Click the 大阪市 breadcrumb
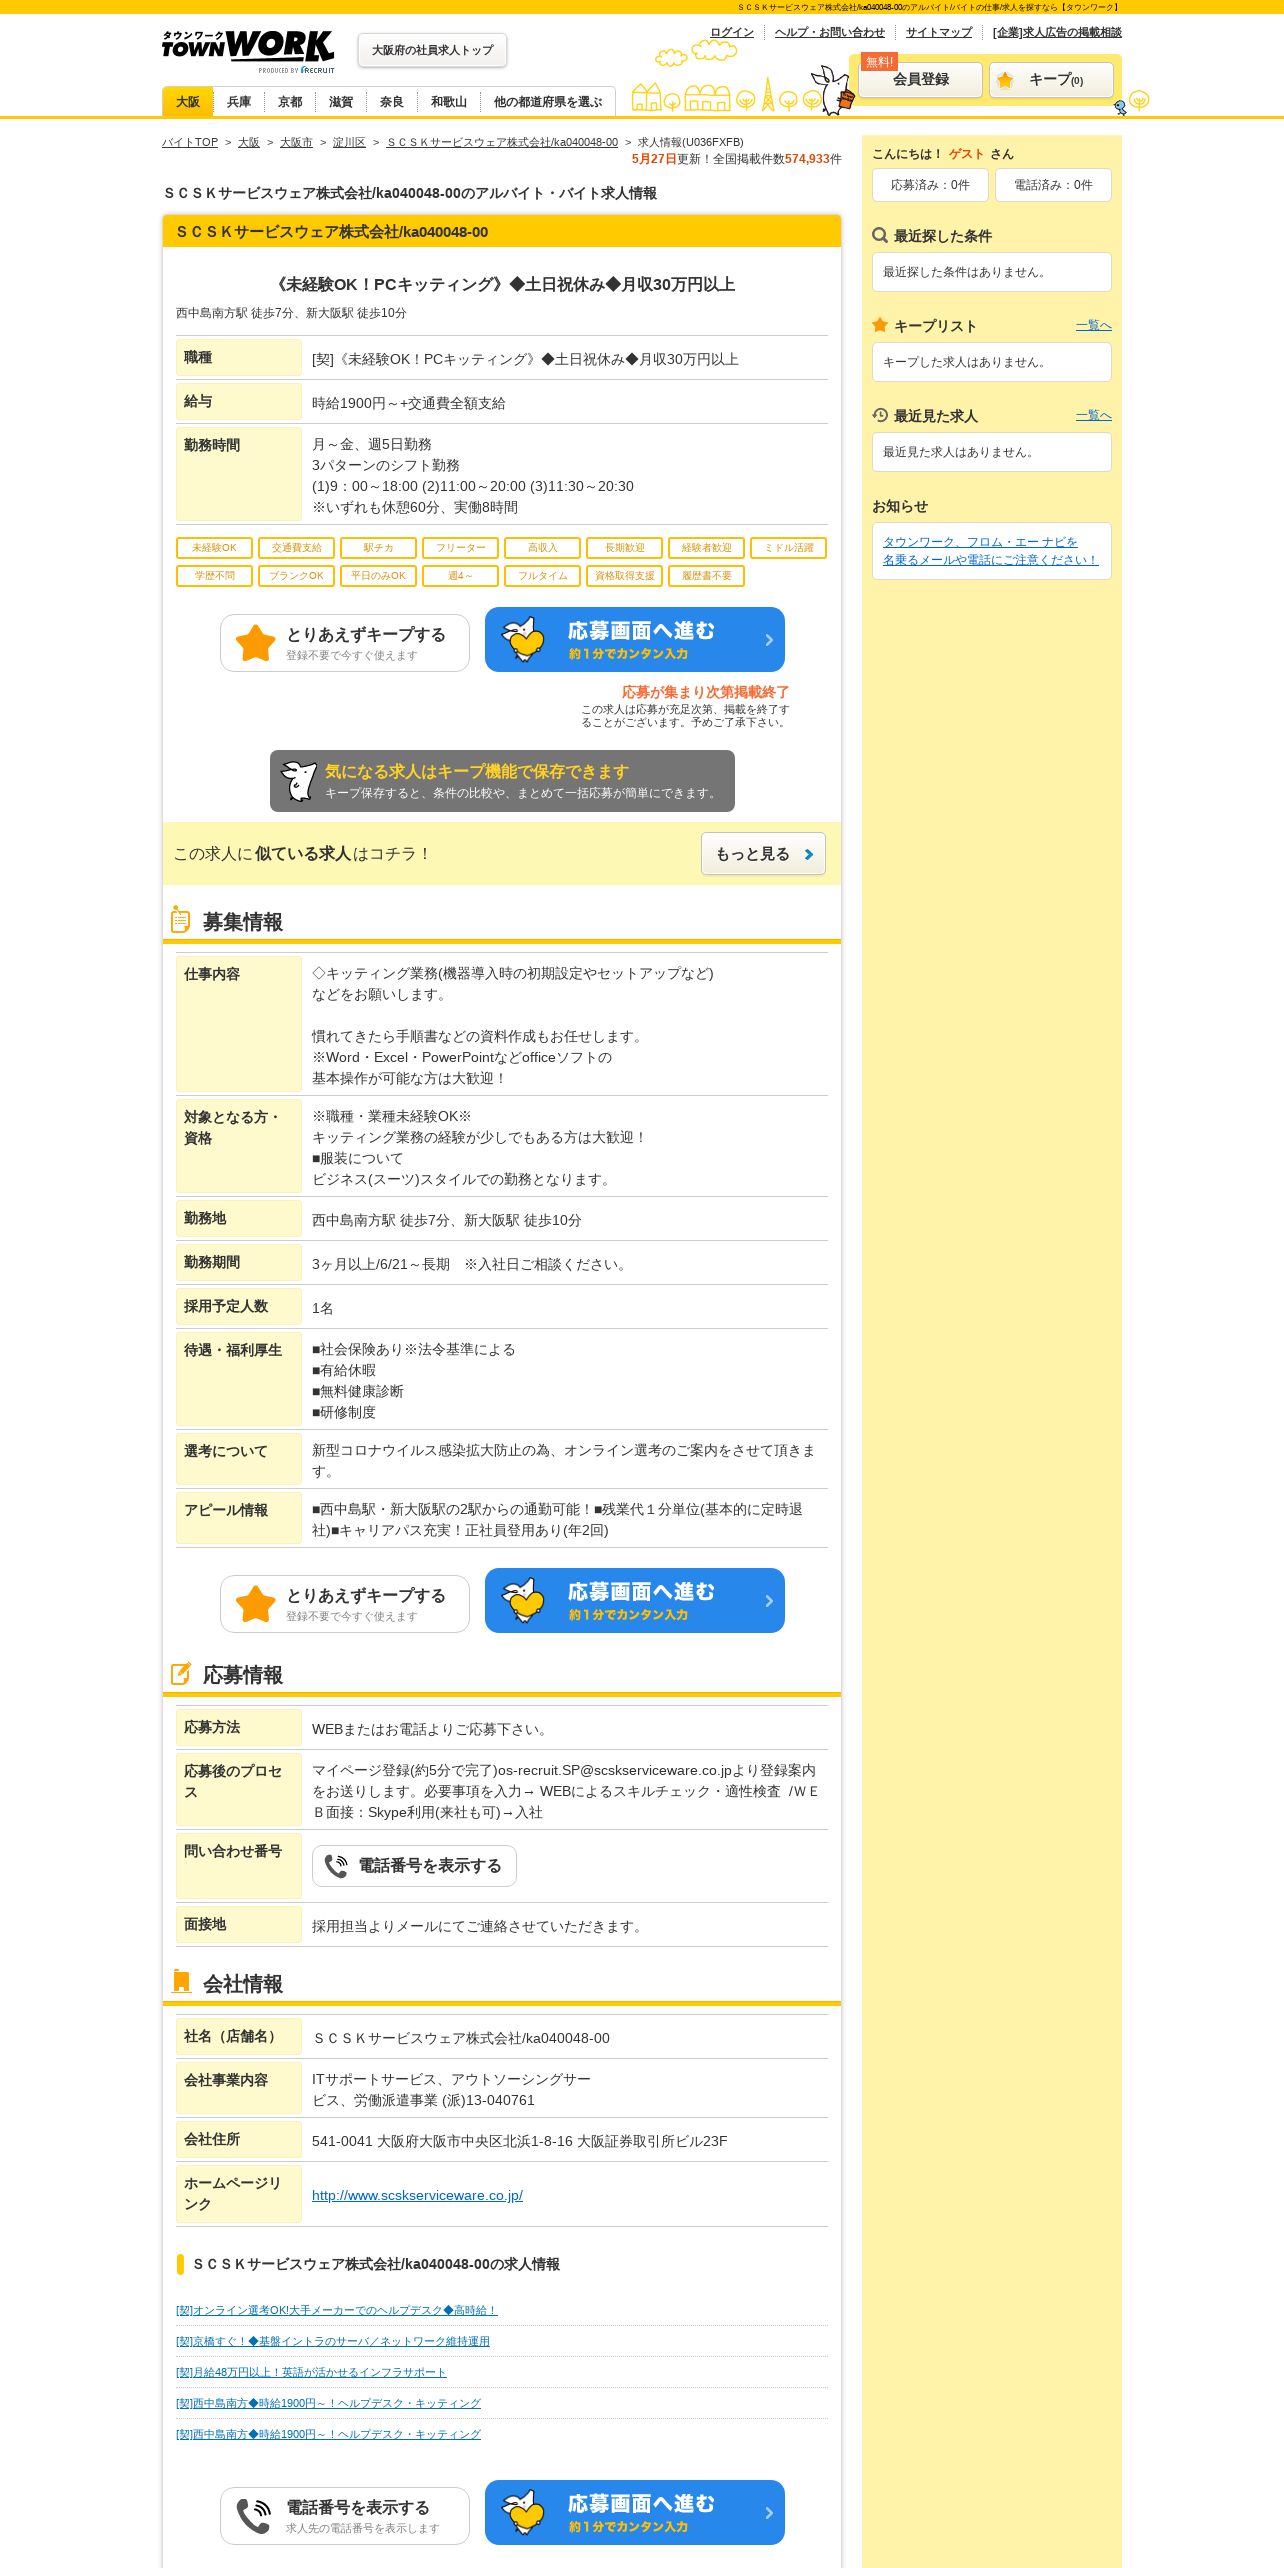The image size is (1284, 2568). (x=296, y=142)
